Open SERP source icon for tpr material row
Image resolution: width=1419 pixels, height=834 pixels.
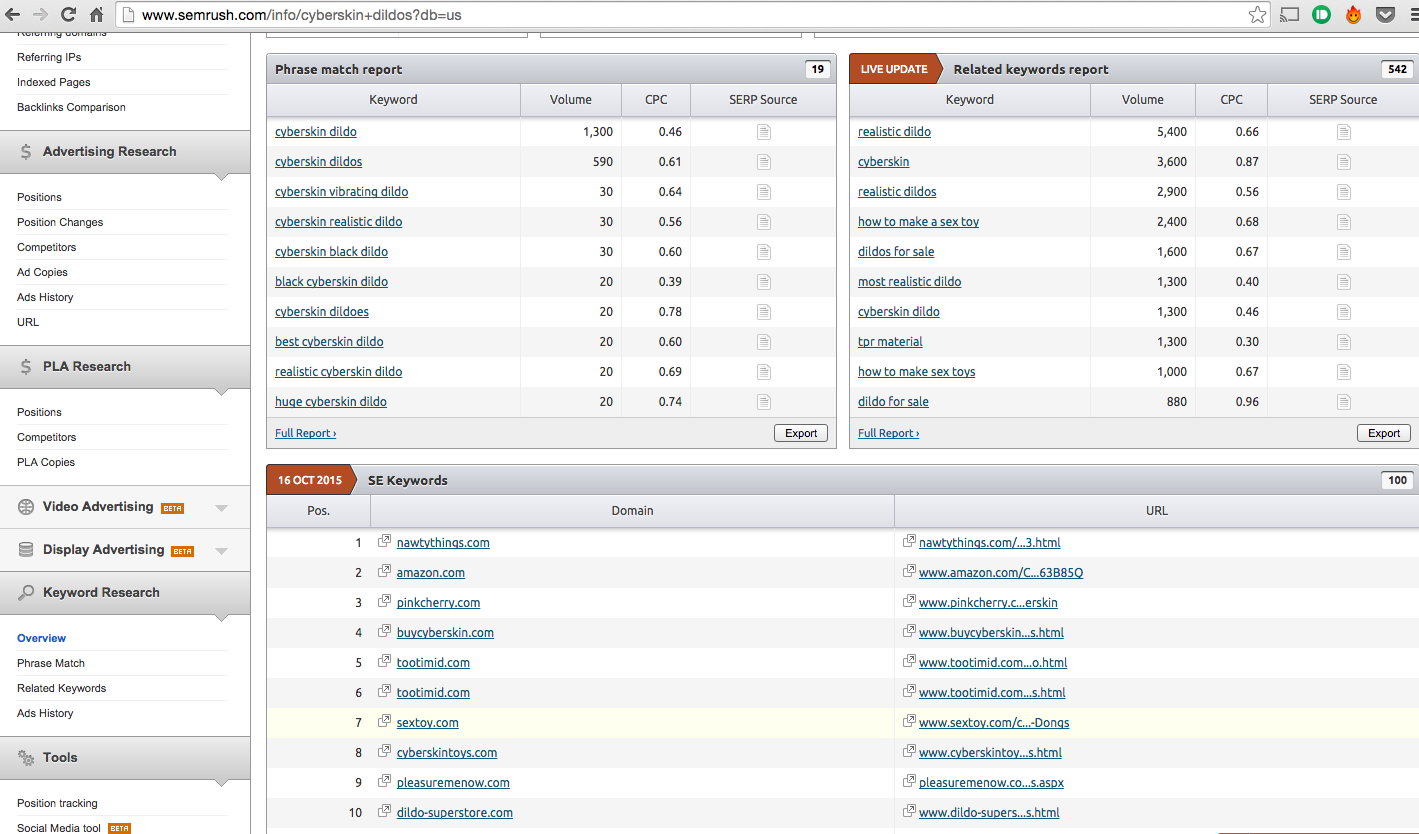(1344, 342)
